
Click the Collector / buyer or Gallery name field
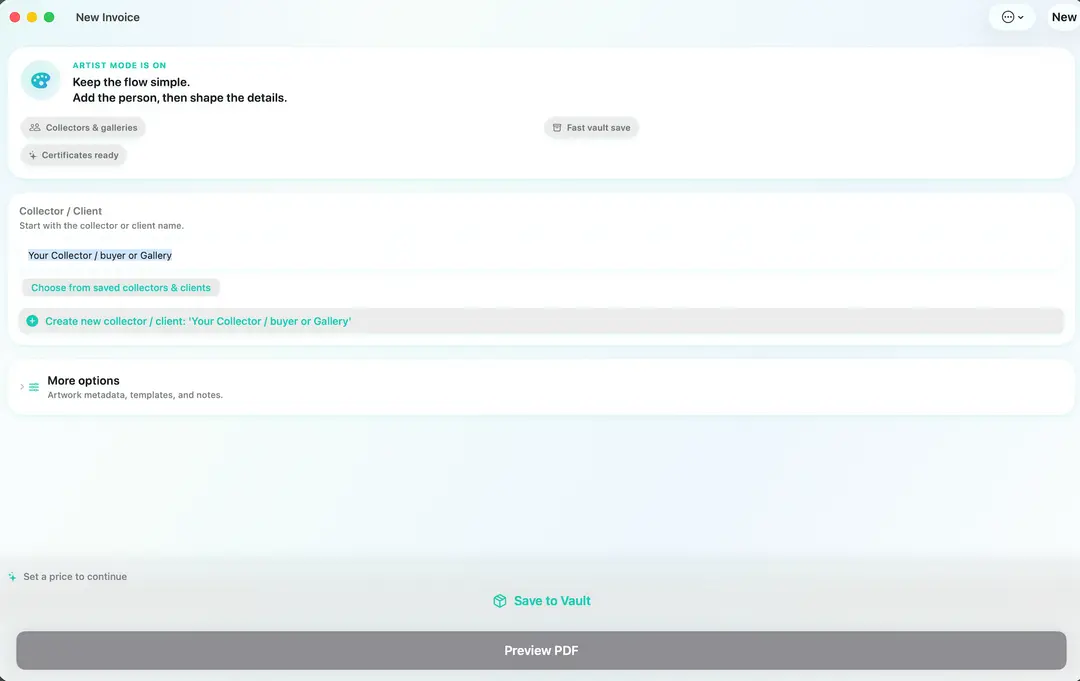[541, 255]
